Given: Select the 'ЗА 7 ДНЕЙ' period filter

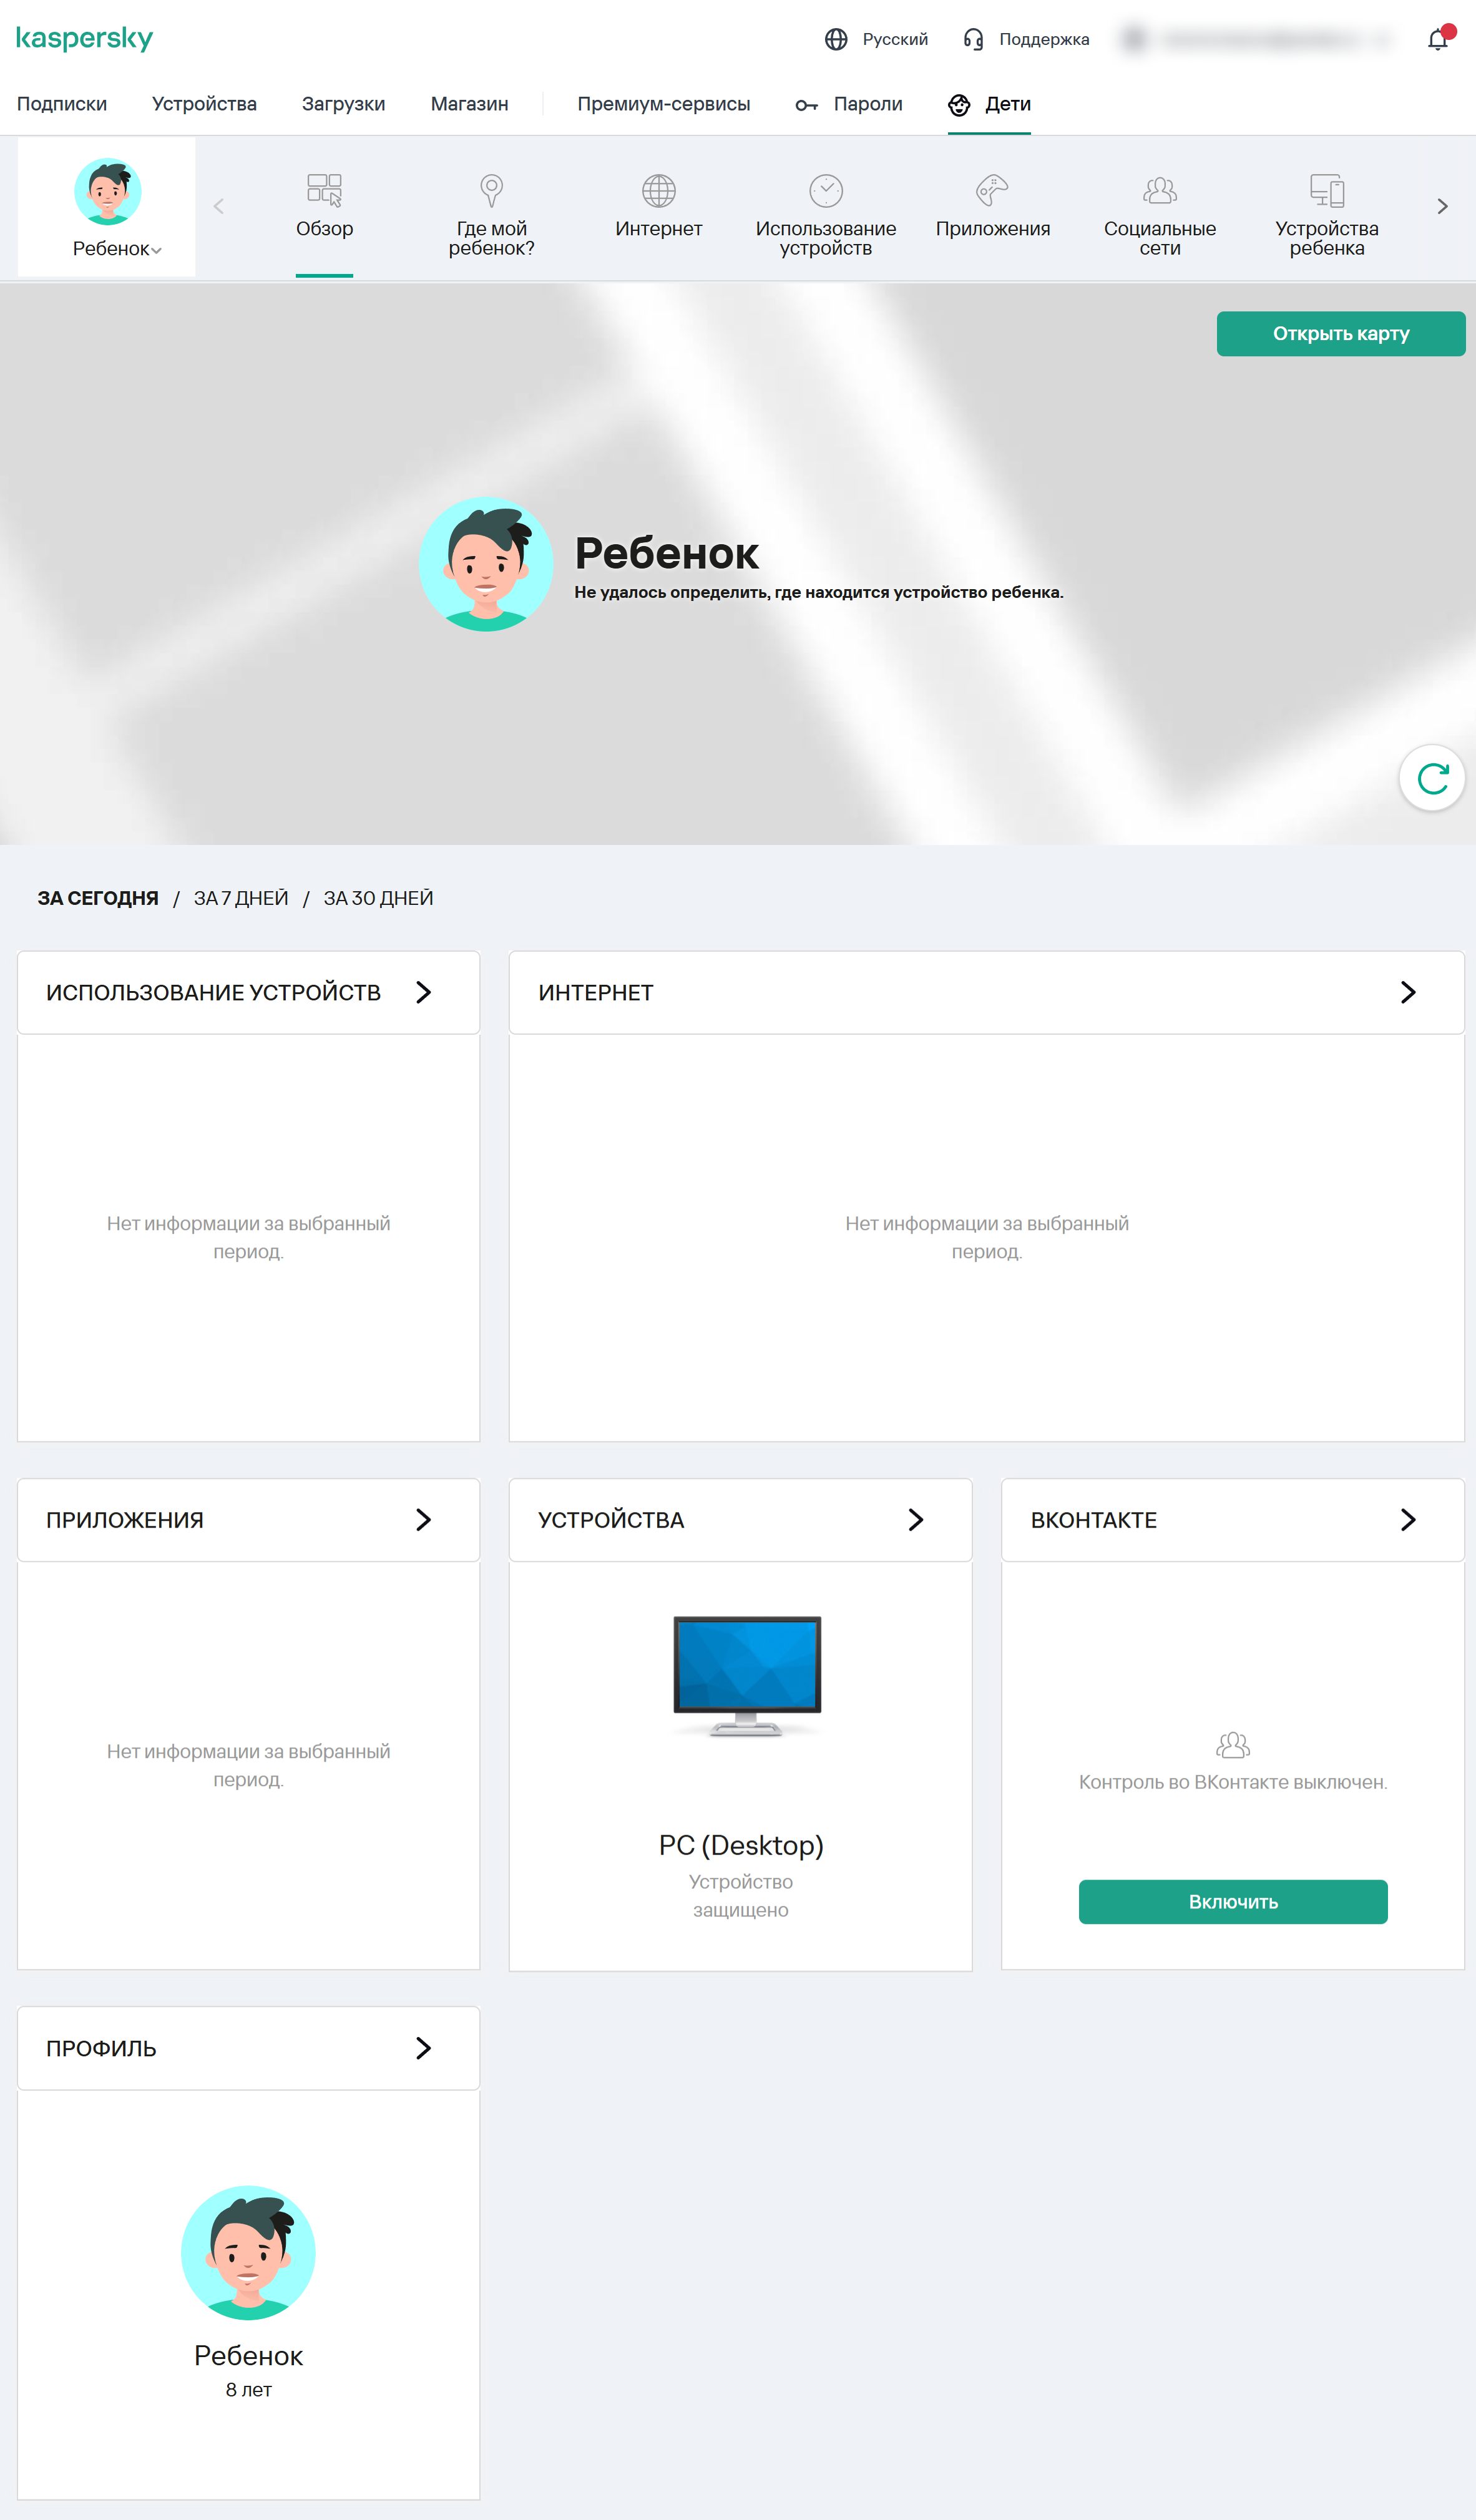Looking at the screenshot, I should tap(241, 898).
